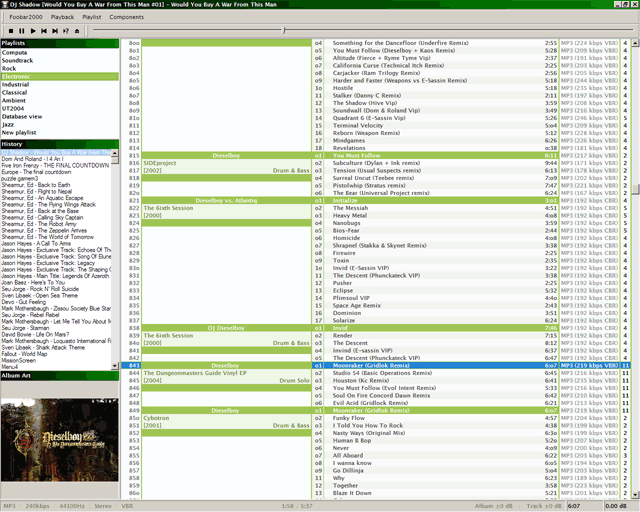Select history entry David Bowie - Life On Mars?

pos(56,334)
